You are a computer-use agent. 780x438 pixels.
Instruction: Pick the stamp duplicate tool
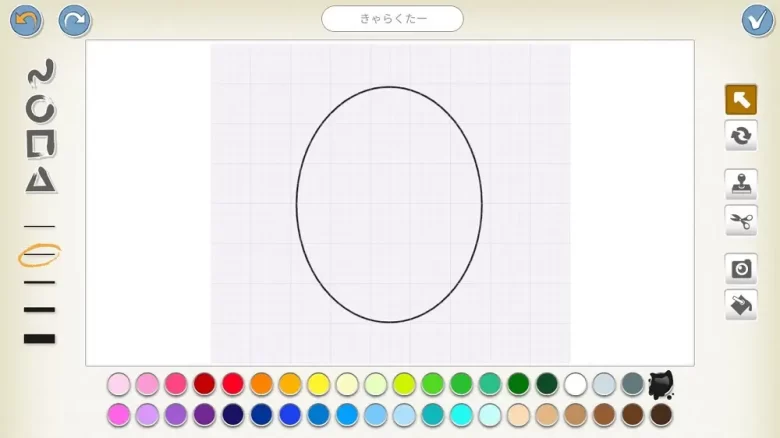741,184
